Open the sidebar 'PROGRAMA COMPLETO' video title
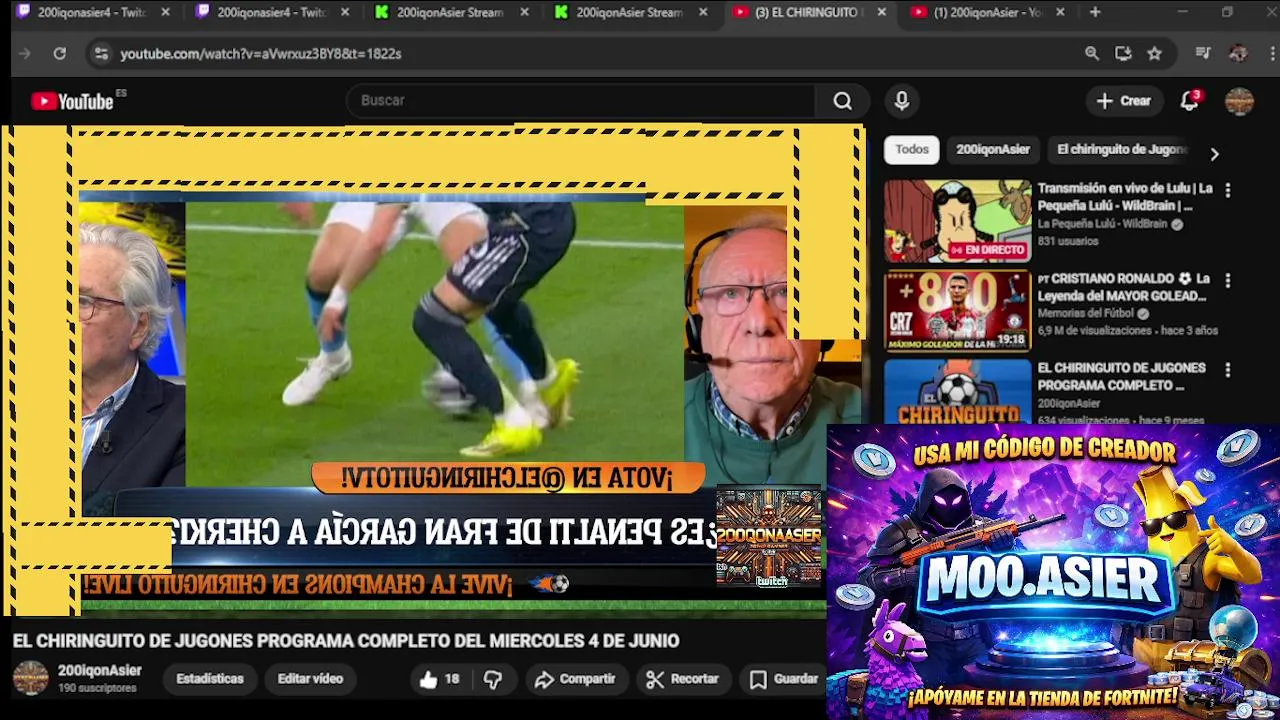Viewport: 1280px width, 720px height. pos(1121,377)
